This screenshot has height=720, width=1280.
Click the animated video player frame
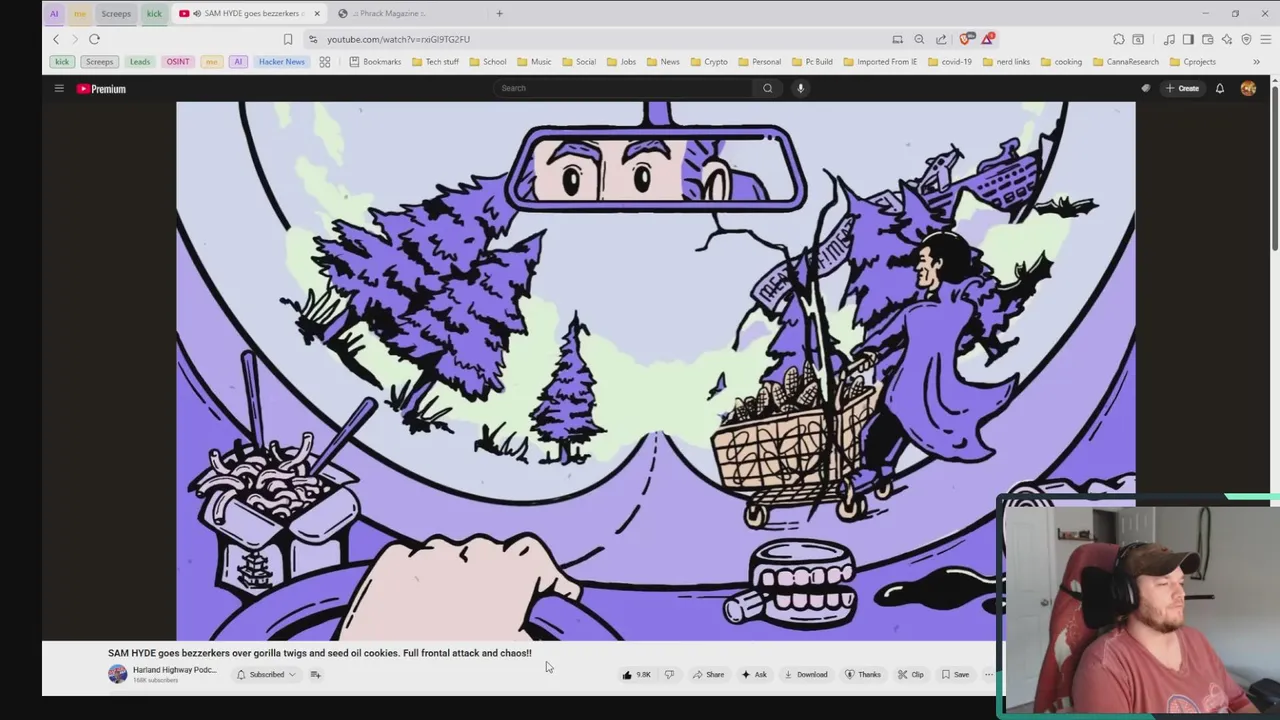point(655,370)
